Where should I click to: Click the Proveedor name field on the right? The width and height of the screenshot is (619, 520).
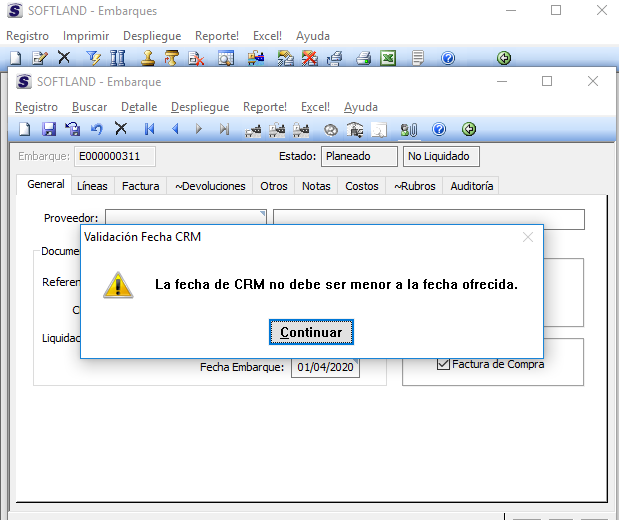point(429,217)
